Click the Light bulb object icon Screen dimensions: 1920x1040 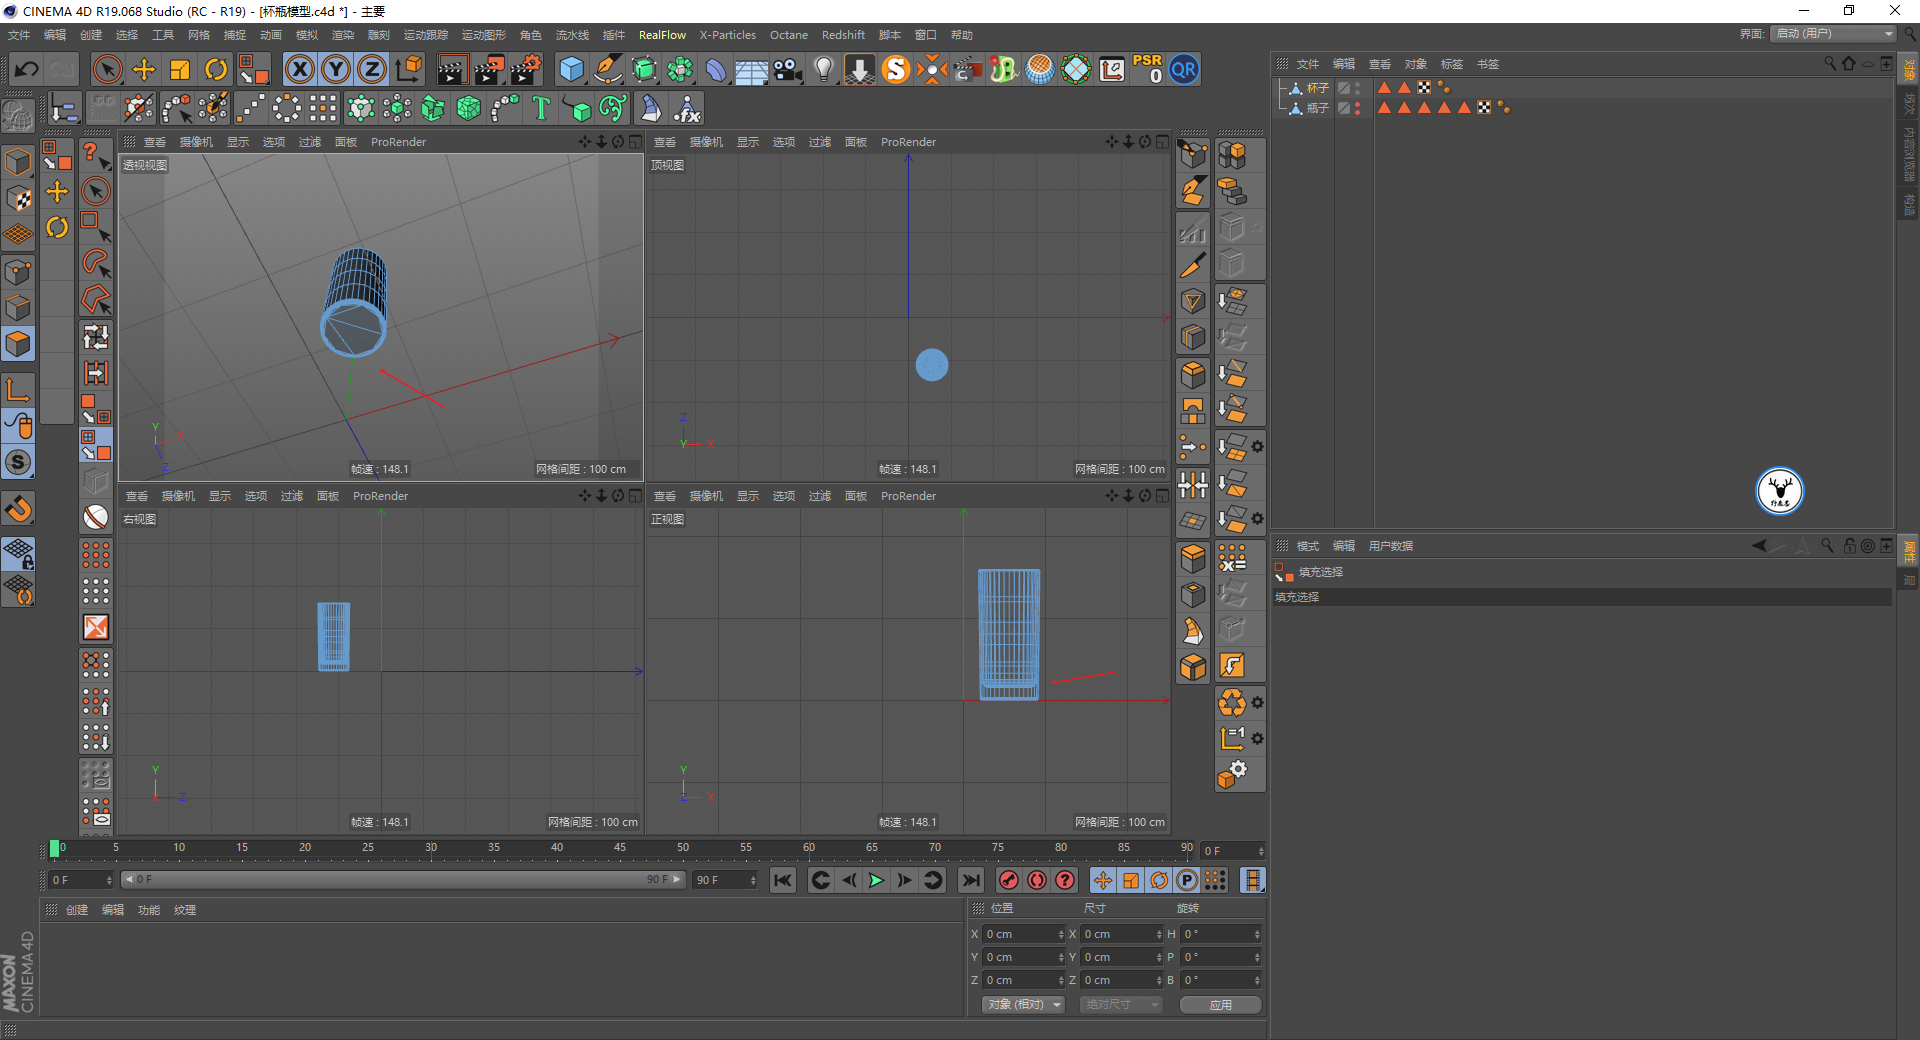pyautogui.click(x=823, y=70)
